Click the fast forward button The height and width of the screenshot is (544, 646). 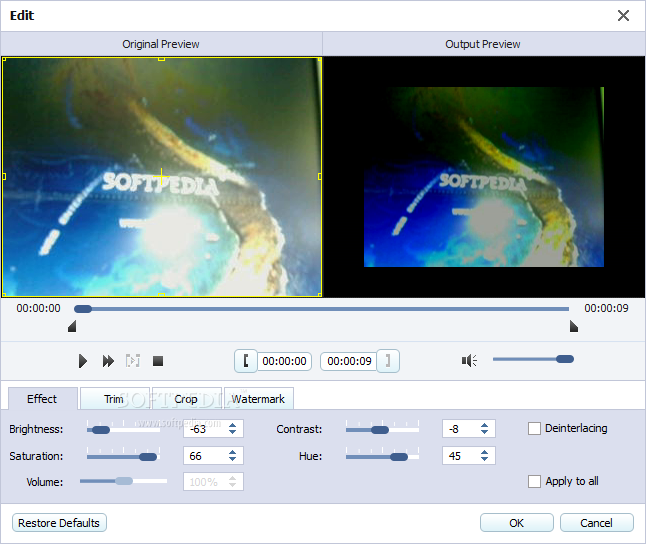pyautogui.click(x=108, y=361)
